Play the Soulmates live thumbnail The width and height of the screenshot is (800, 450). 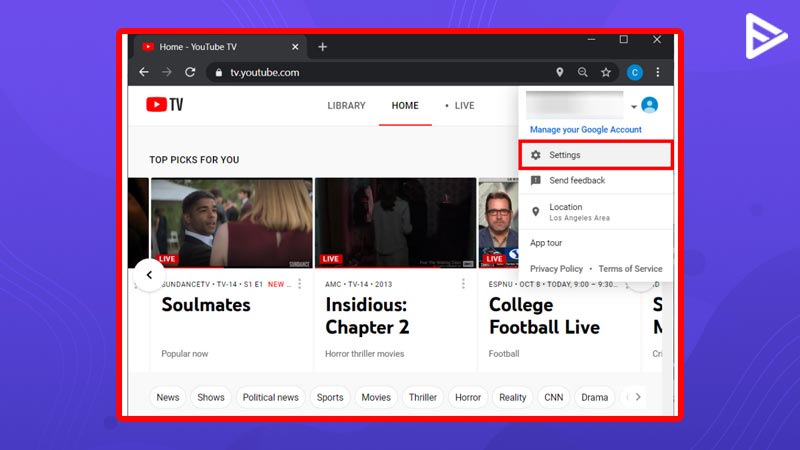coord(232,222)
